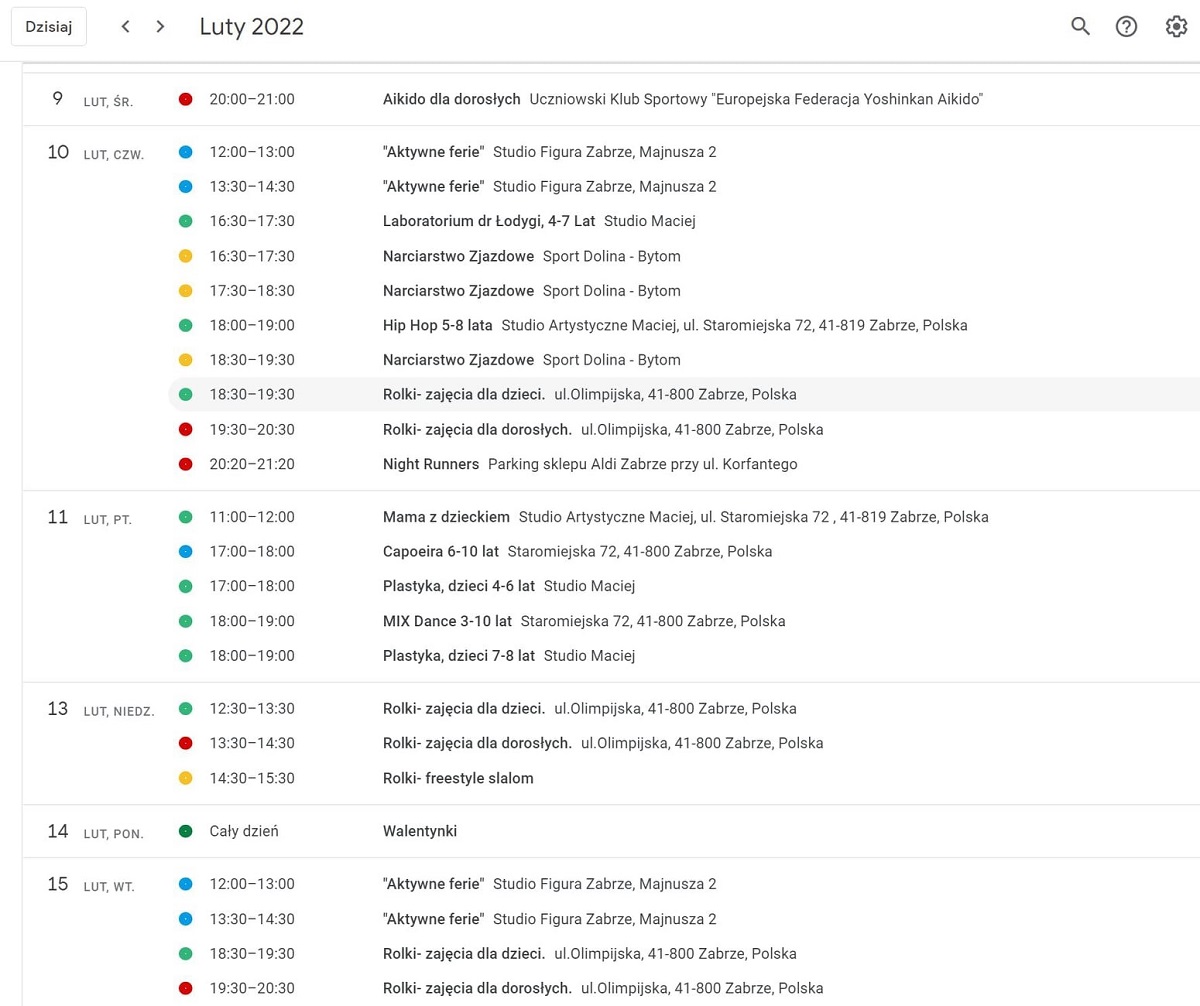1200x1006 pixels.
Task: Open Mama z dzieckiem event
Action: click(446, 517)
